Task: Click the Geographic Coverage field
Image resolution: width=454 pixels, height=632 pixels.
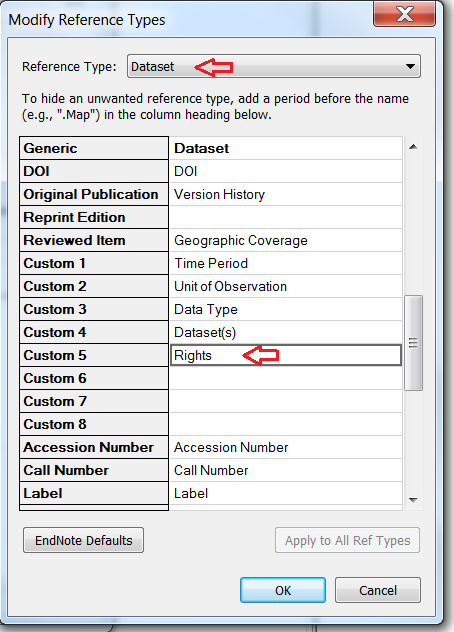Action: 286,240
